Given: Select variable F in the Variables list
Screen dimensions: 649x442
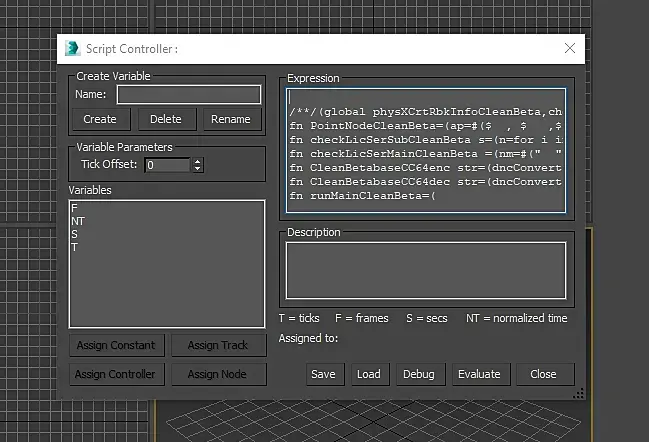Looking at the screenshot, I should click(75, 208).
